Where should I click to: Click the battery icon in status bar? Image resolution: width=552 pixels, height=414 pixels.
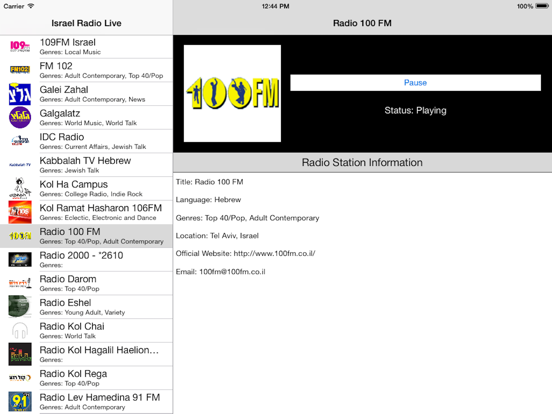(x=542, y=6)
